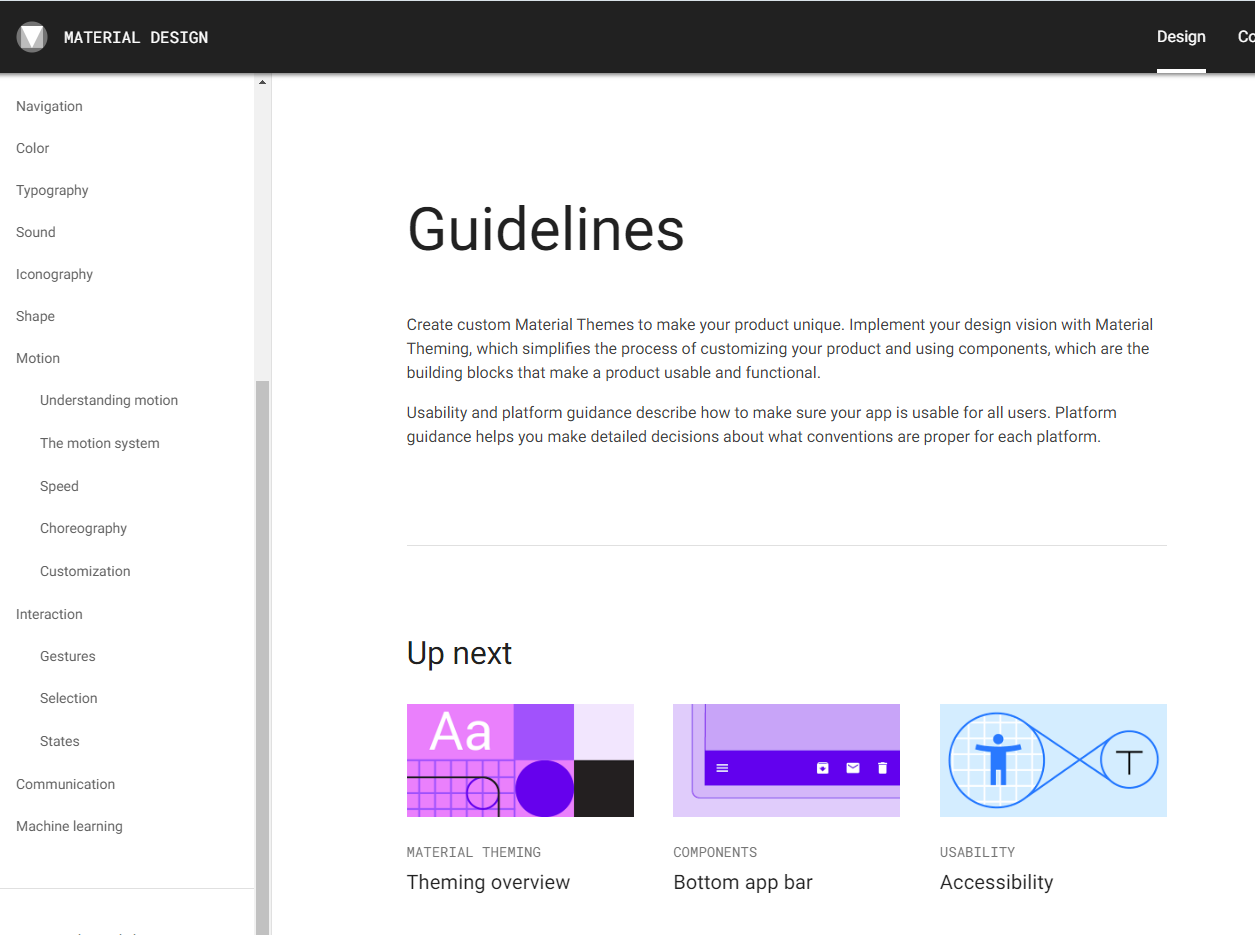Click the Bottom app bar title link
This screenshot has height=935, width=1255.
click(x=743, y=882)
